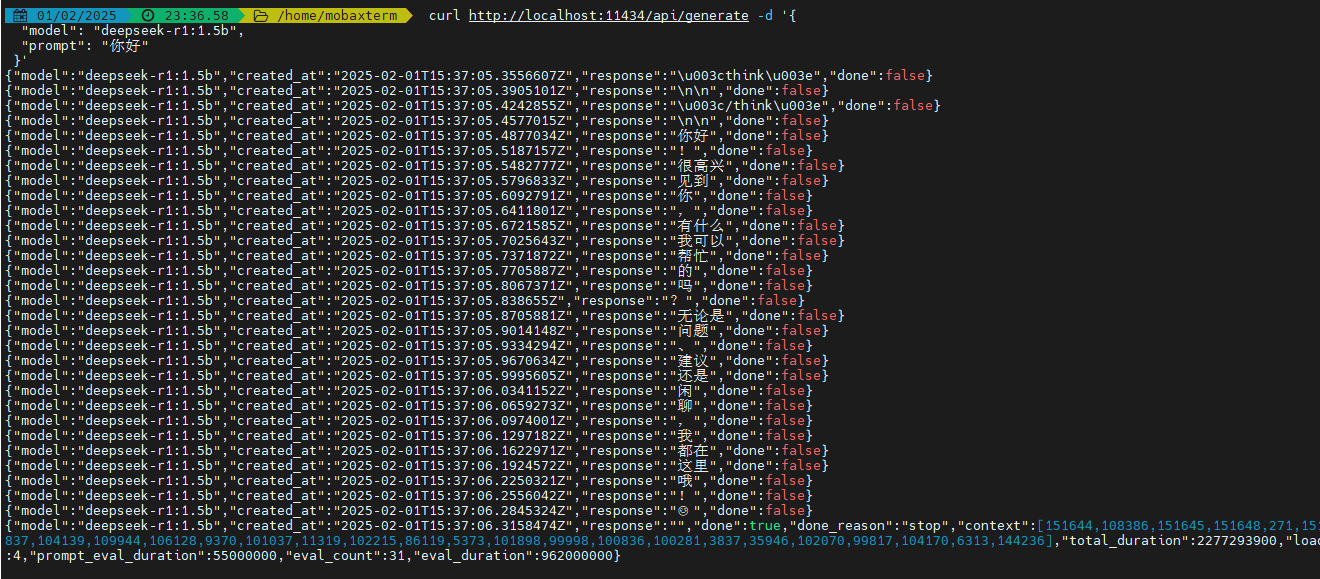Screen dimensions: 1320x579
Task: Click the folder icon before /home/mobaxterm
Action: pos(260,16)
